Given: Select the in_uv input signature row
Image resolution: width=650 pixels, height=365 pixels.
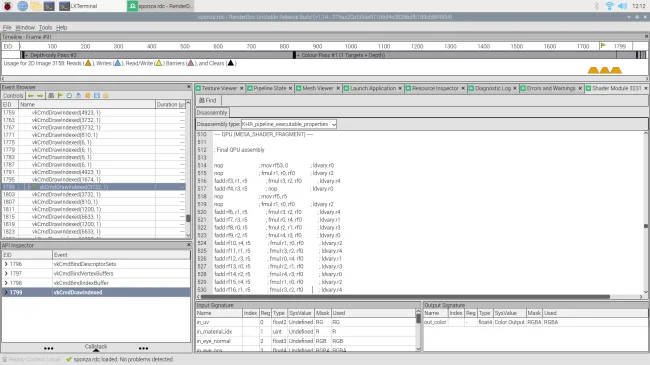Looking at the screenshot, I should point(306,322).
